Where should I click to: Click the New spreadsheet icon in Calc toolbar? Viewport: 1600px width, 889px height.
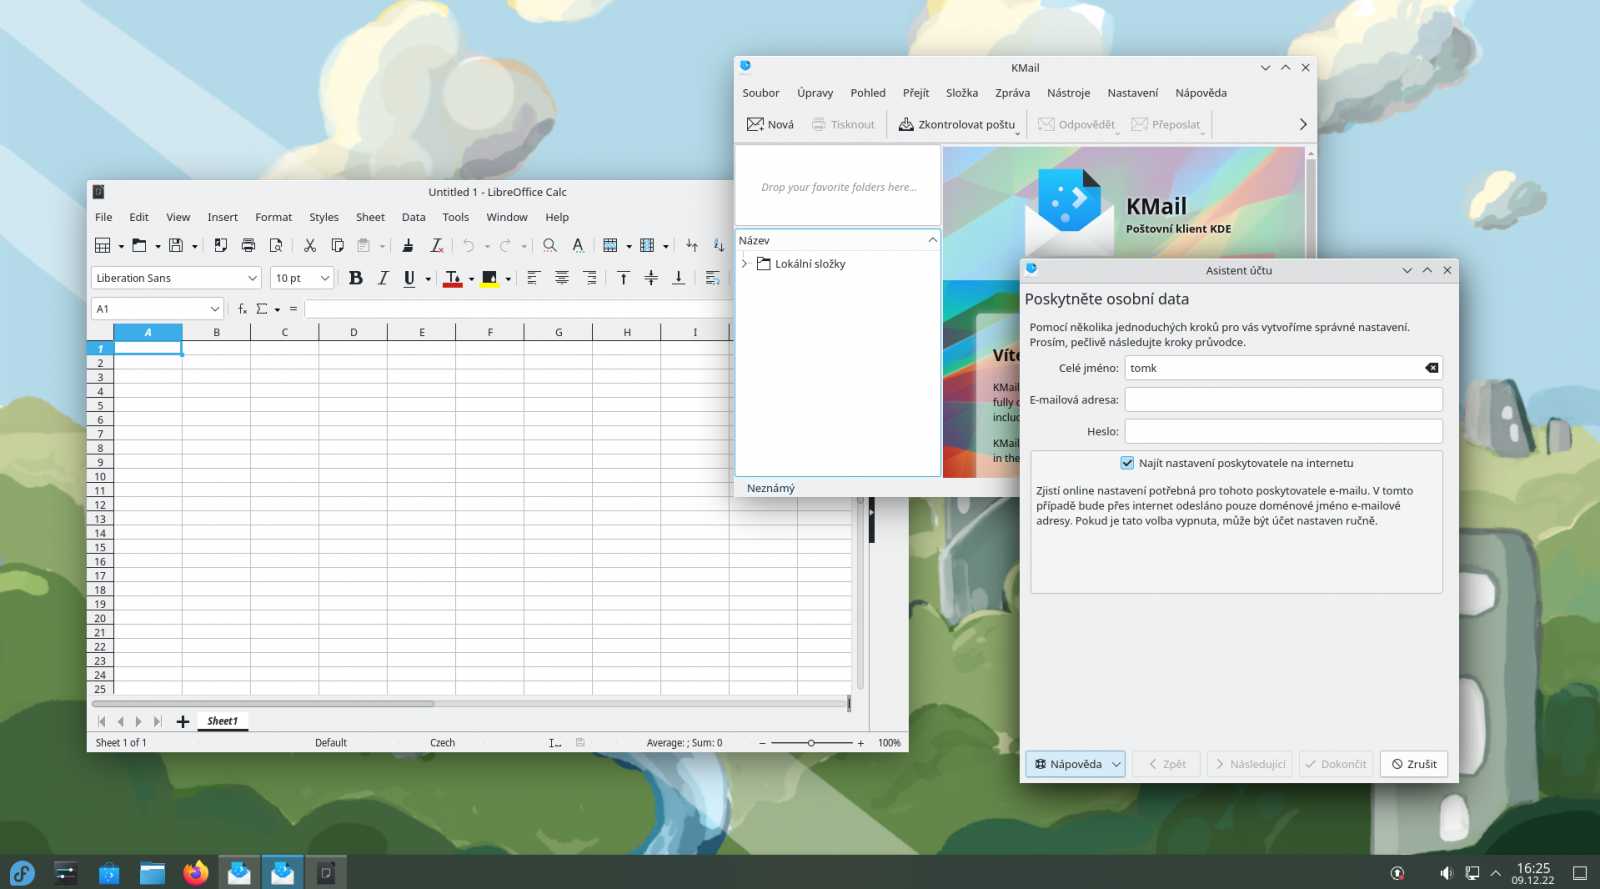pos(102,245)
